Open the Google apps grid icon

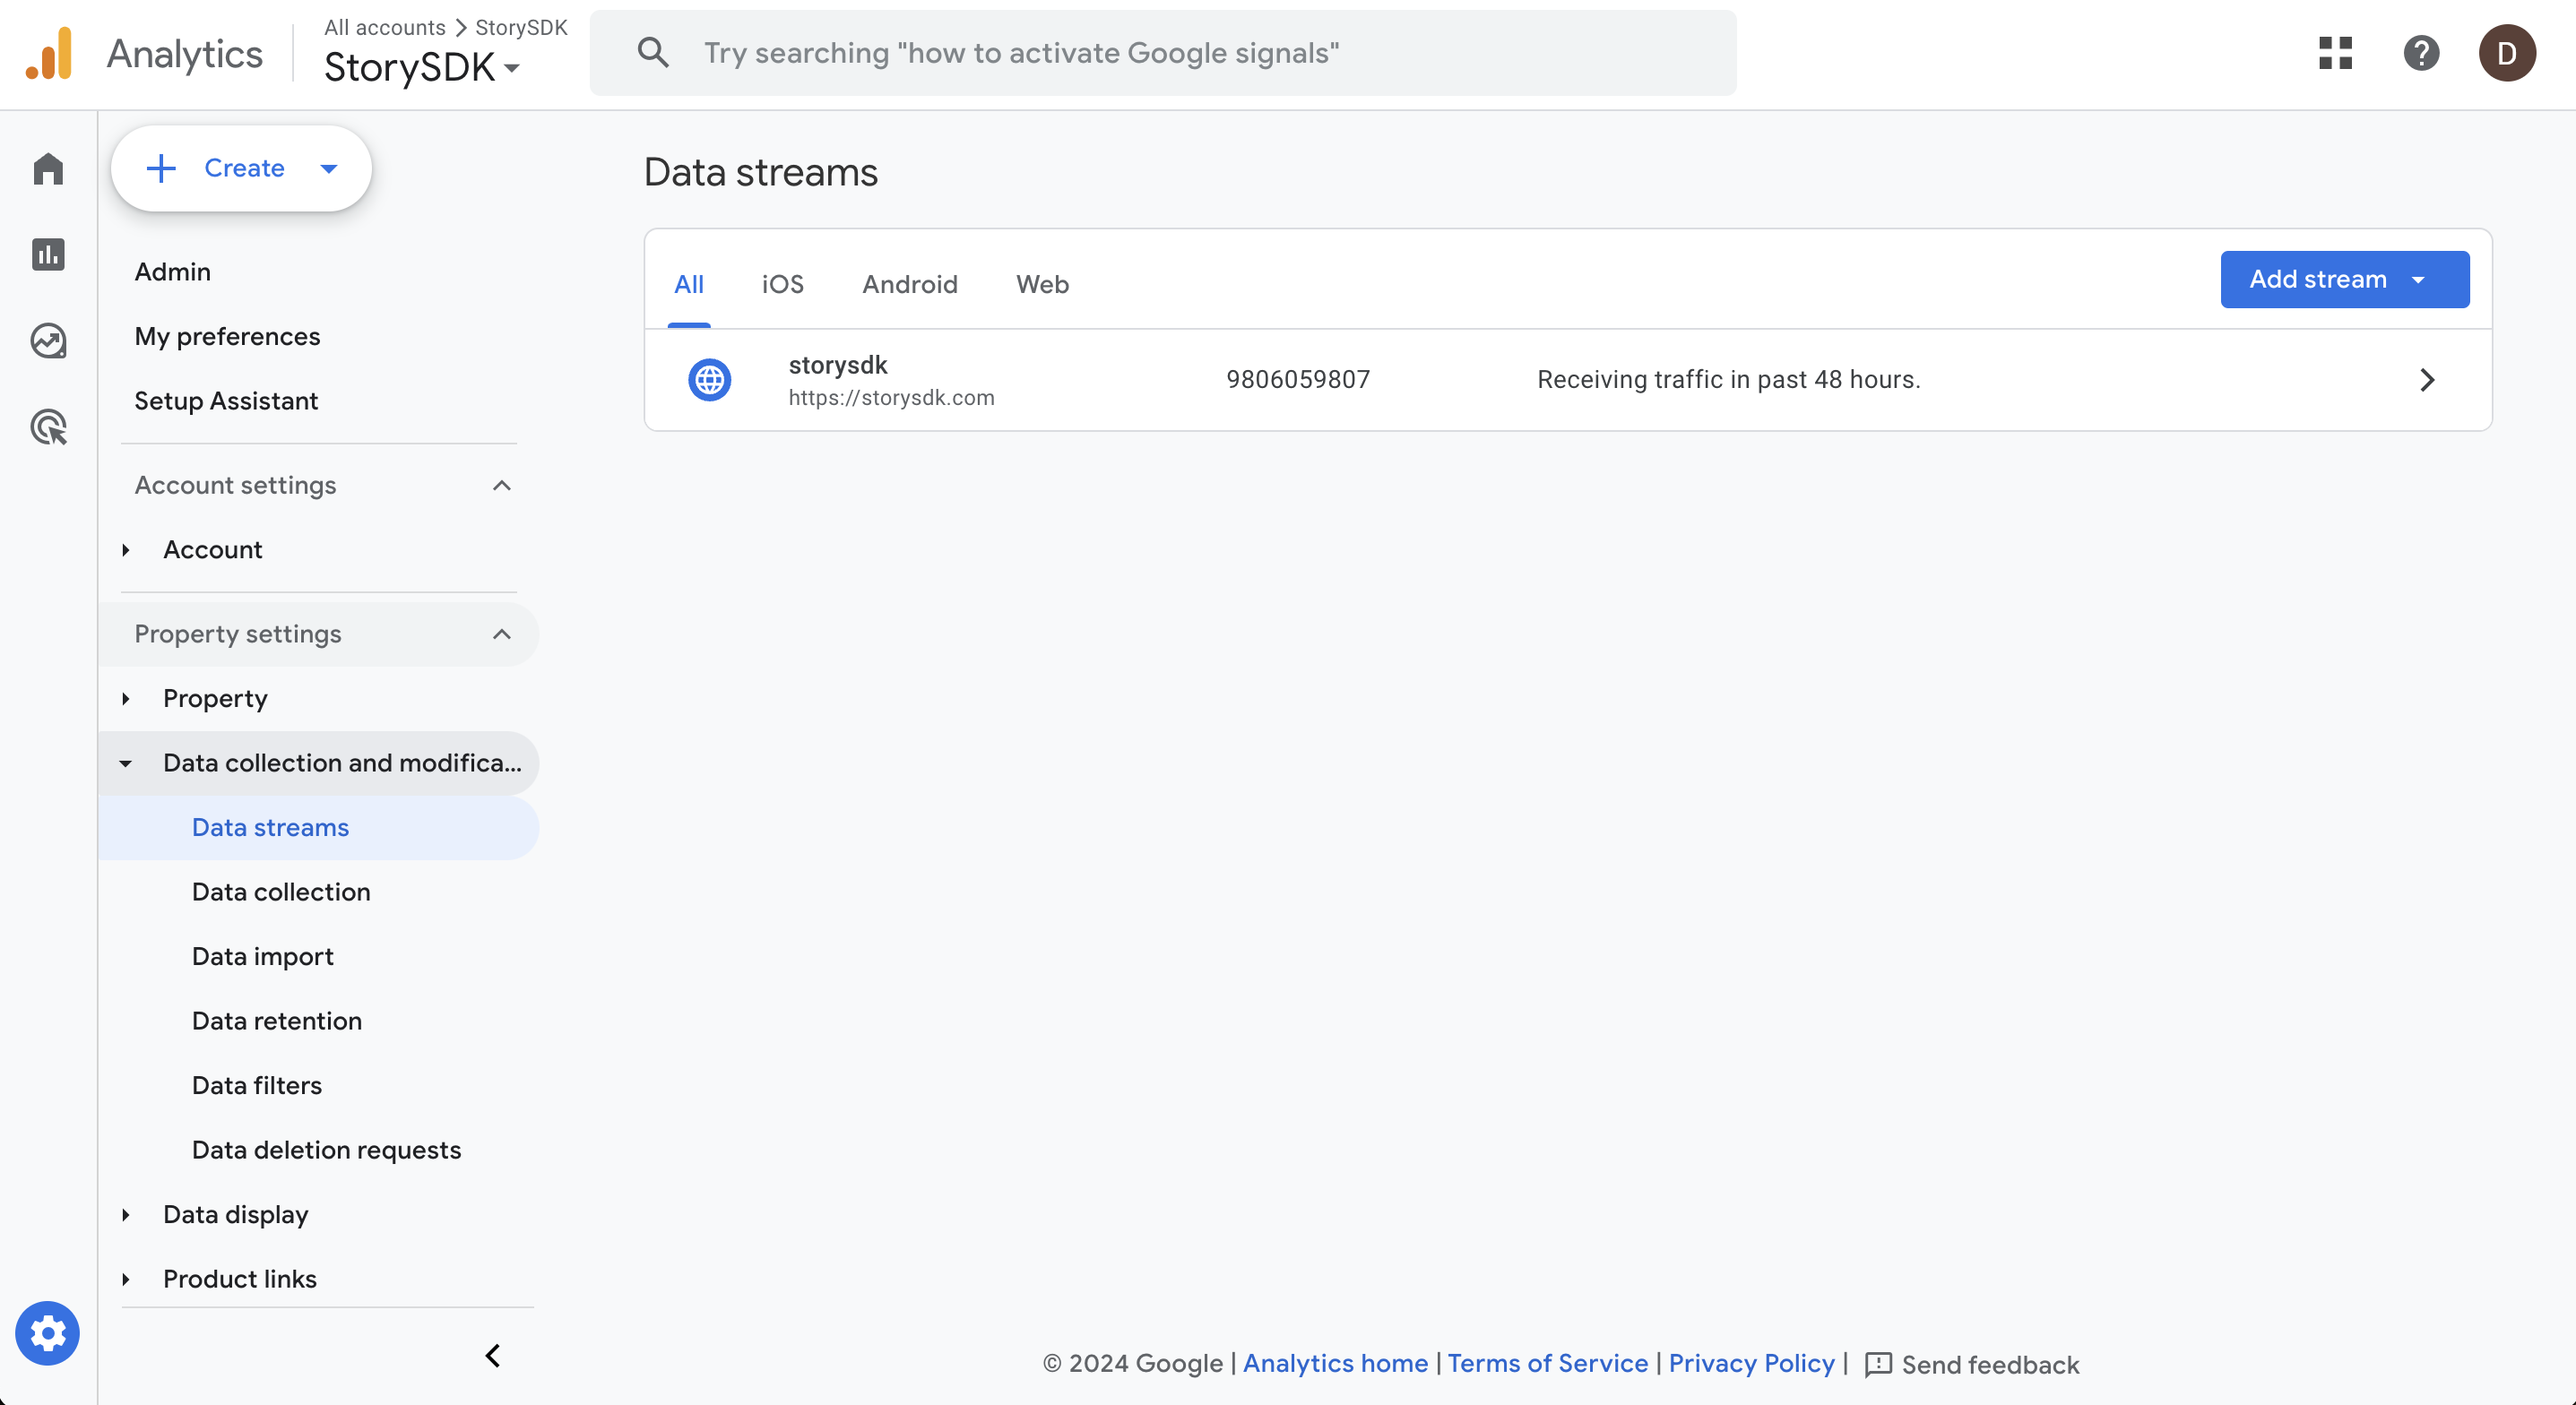2335,53
